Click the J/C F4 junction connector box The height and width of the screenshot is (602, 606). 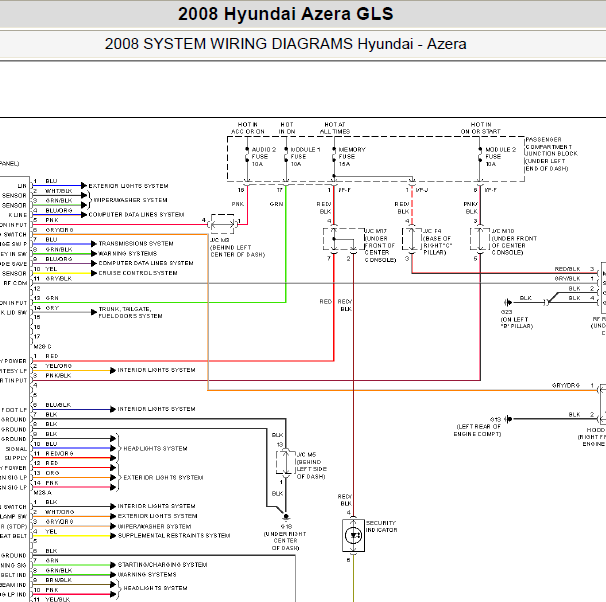tap(412, 239)
